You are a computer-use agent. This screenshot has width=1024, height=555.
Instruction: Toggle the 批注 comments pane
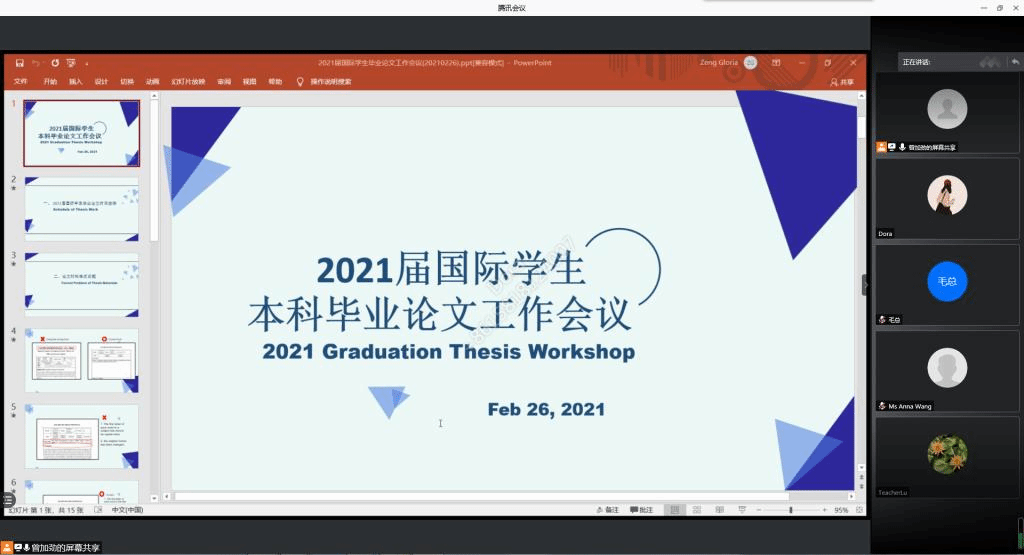click(x=641, y=510)
